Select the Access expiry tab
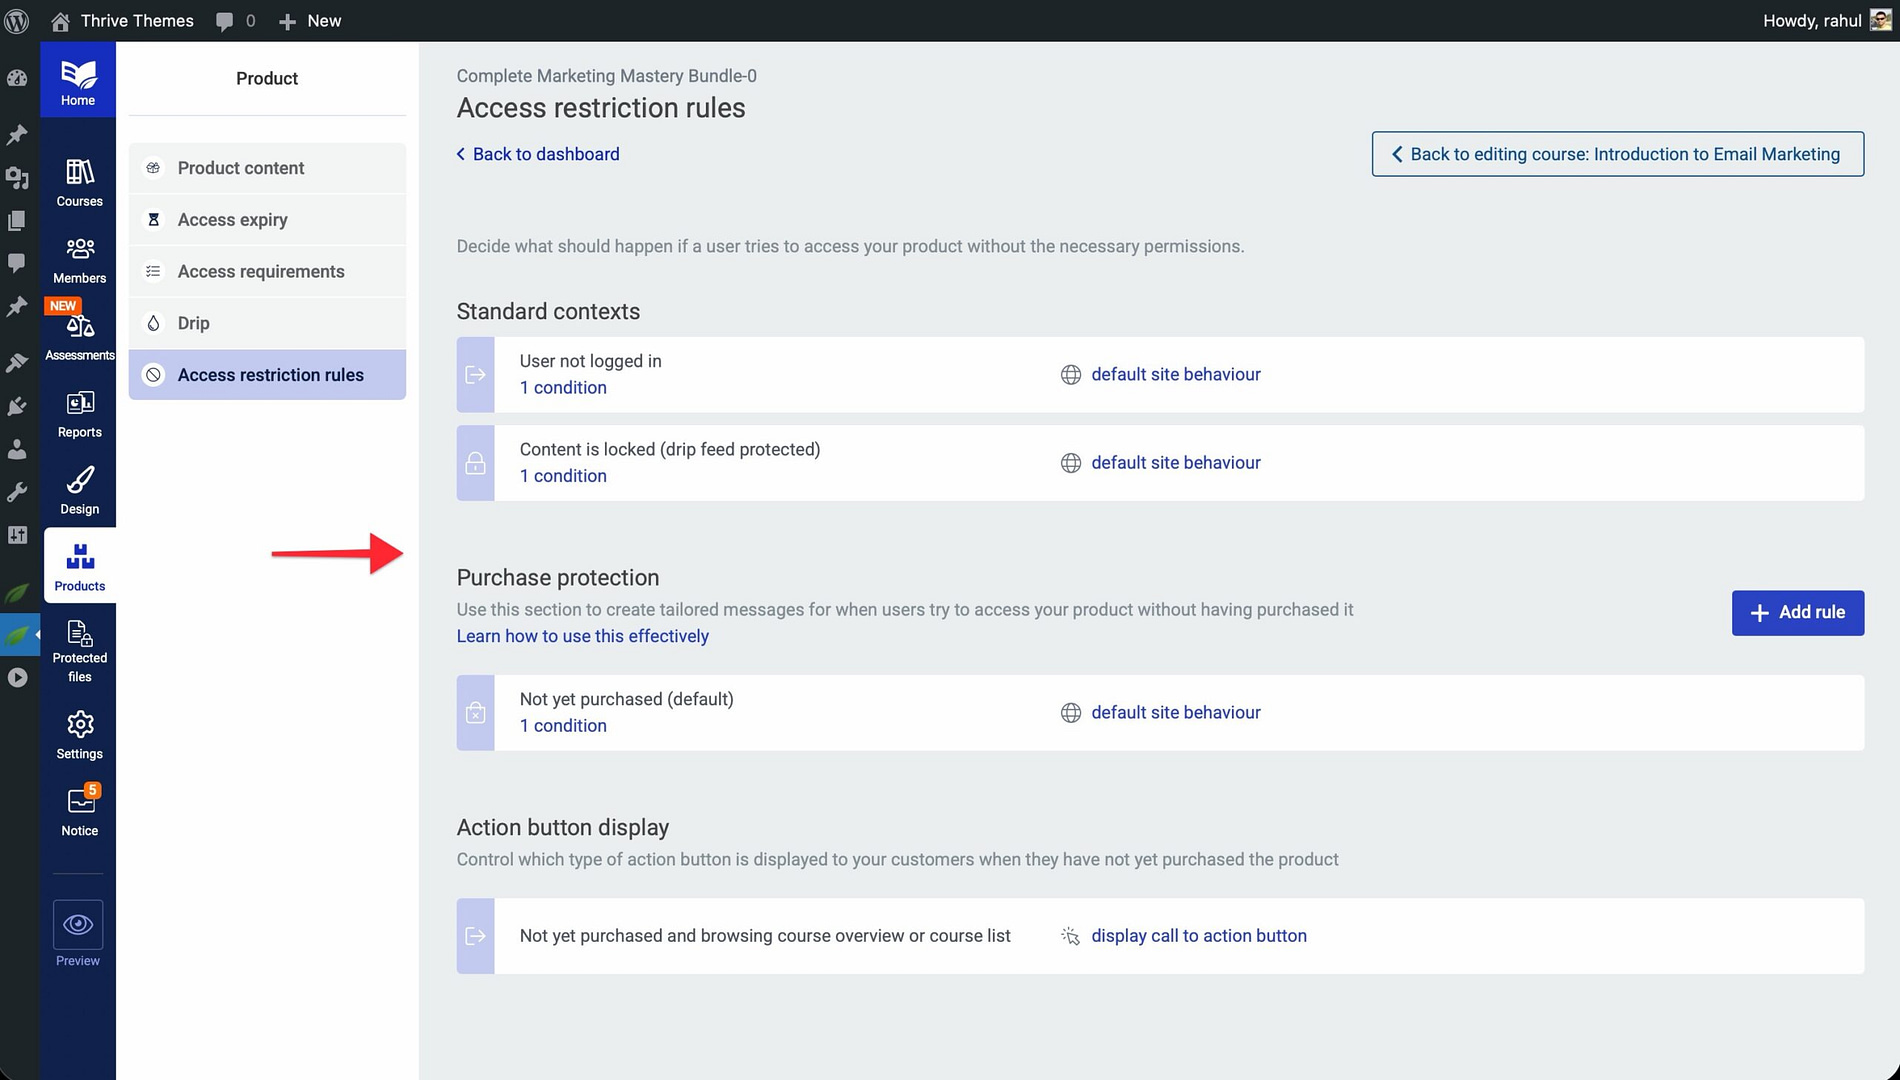This screenshot has height=1080, width=1900. pos(232,220)
